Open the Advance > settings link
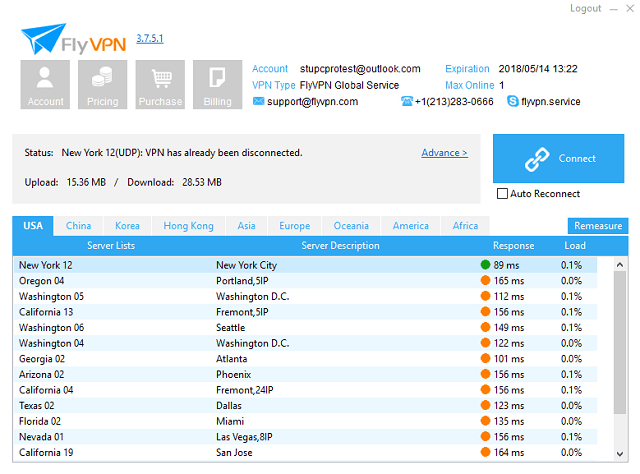 [444, 153]
